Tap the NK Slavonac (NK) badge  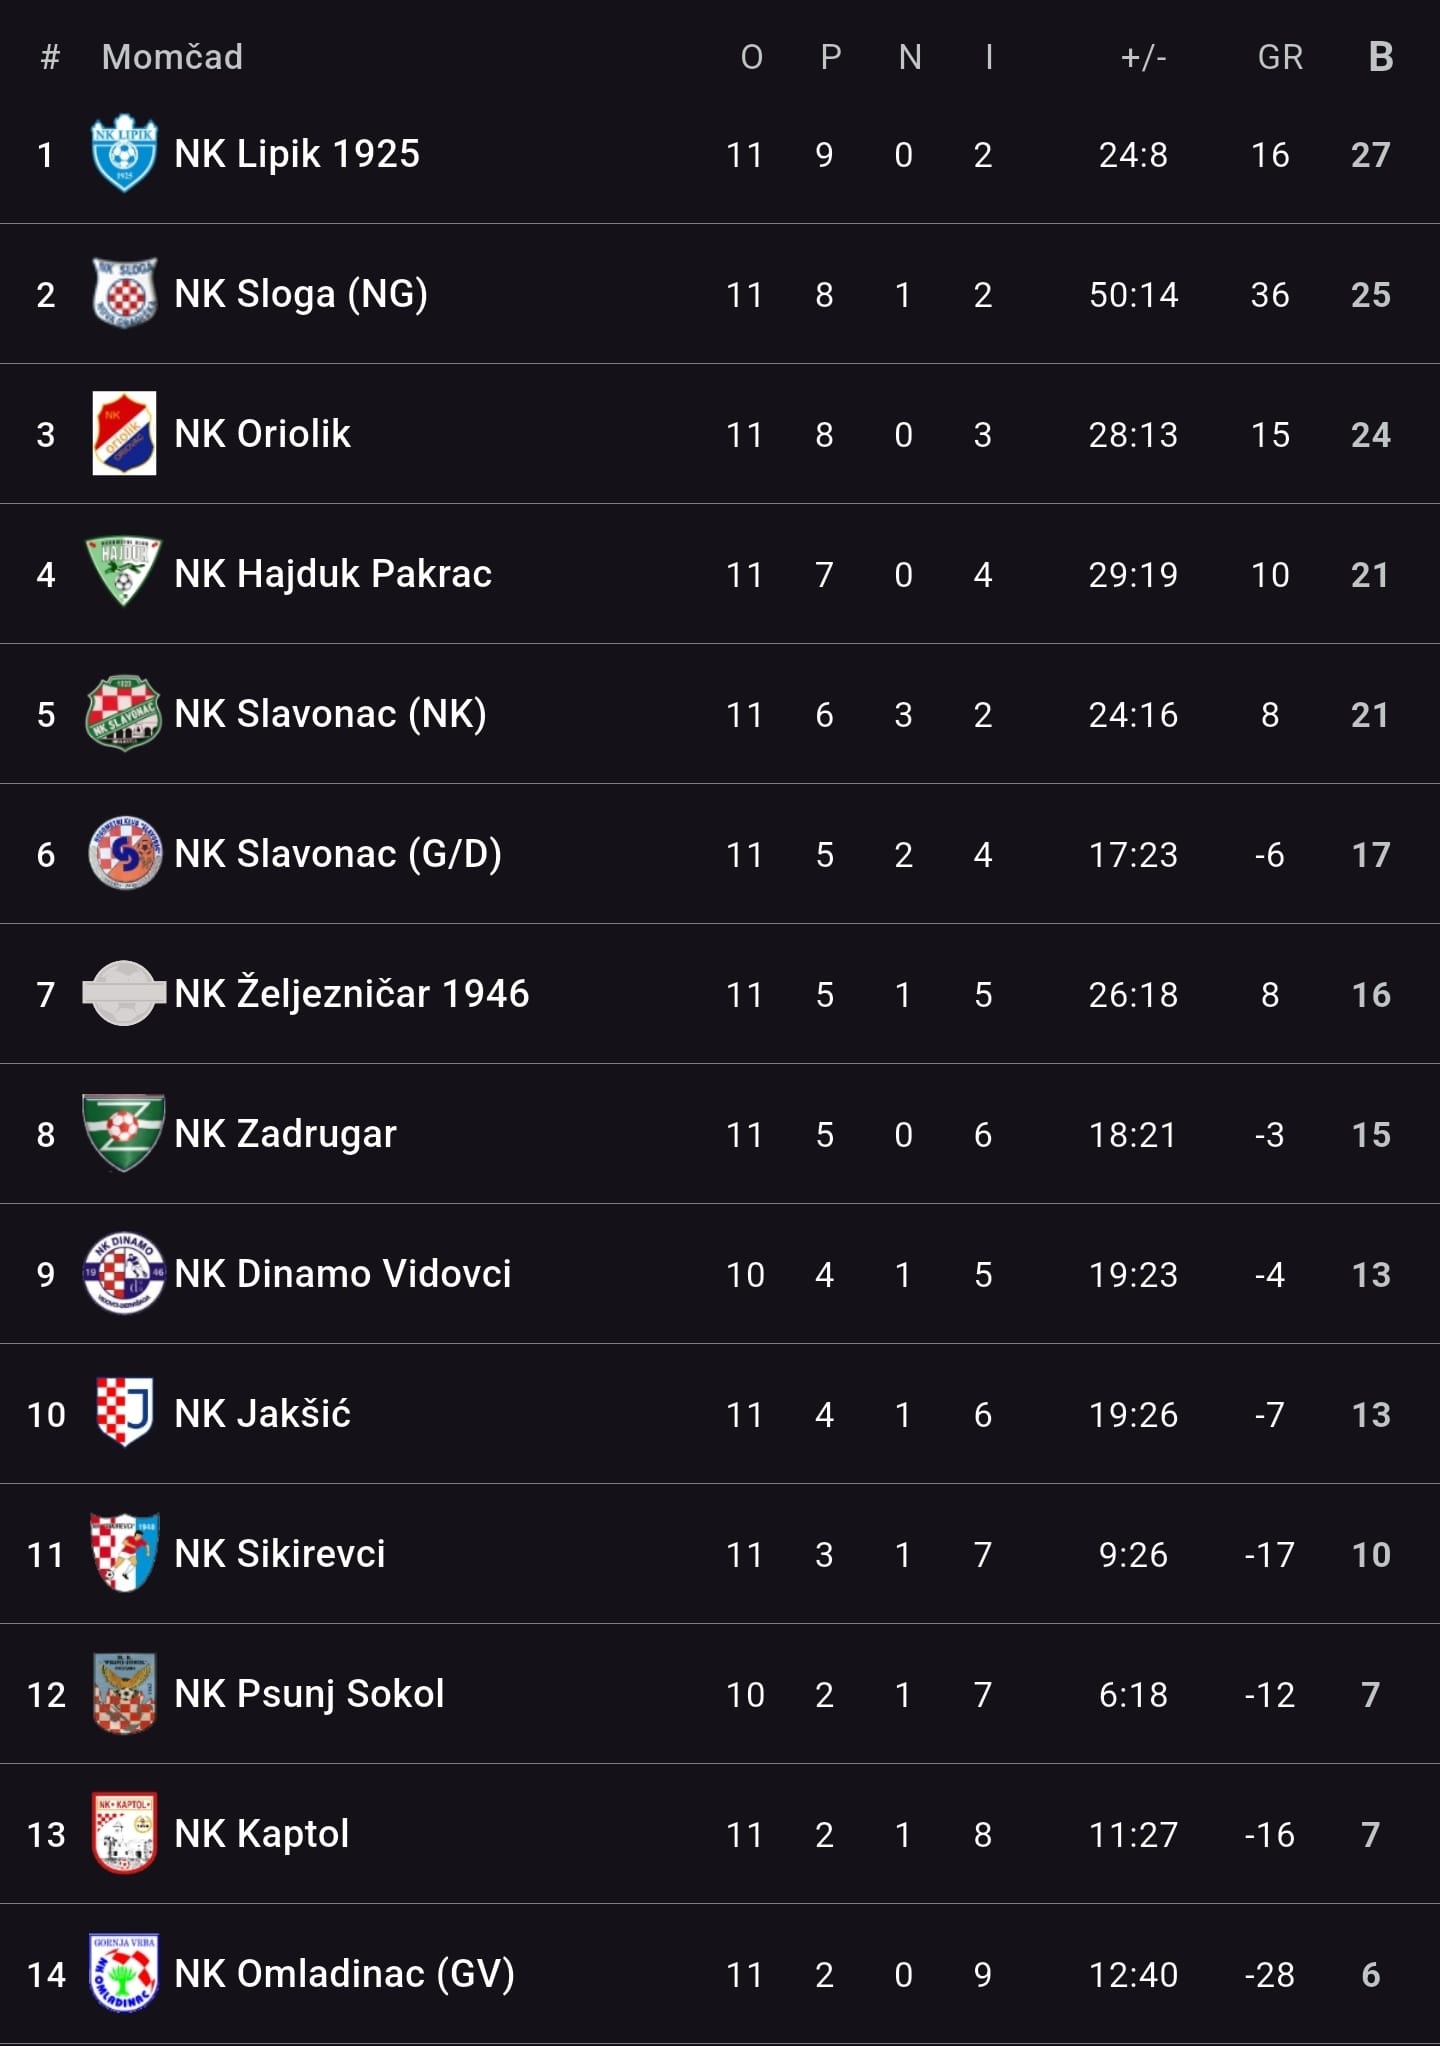(x=123, y=713)
